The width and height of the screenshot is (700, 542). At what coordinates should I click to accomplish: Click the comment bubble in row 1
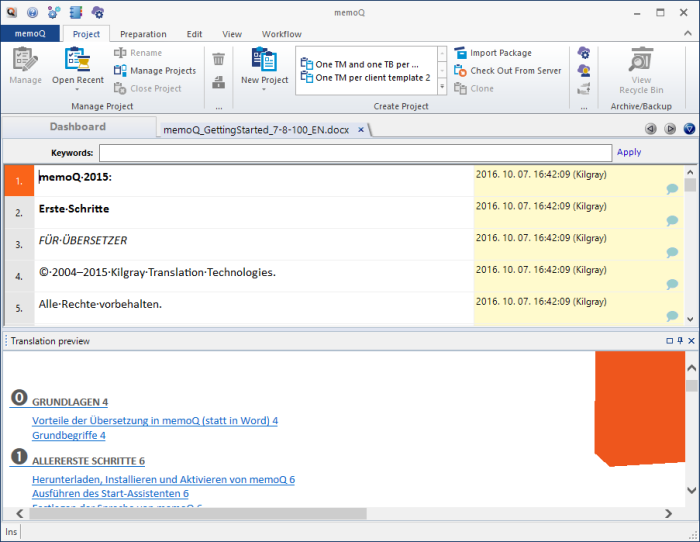[672, 188]
